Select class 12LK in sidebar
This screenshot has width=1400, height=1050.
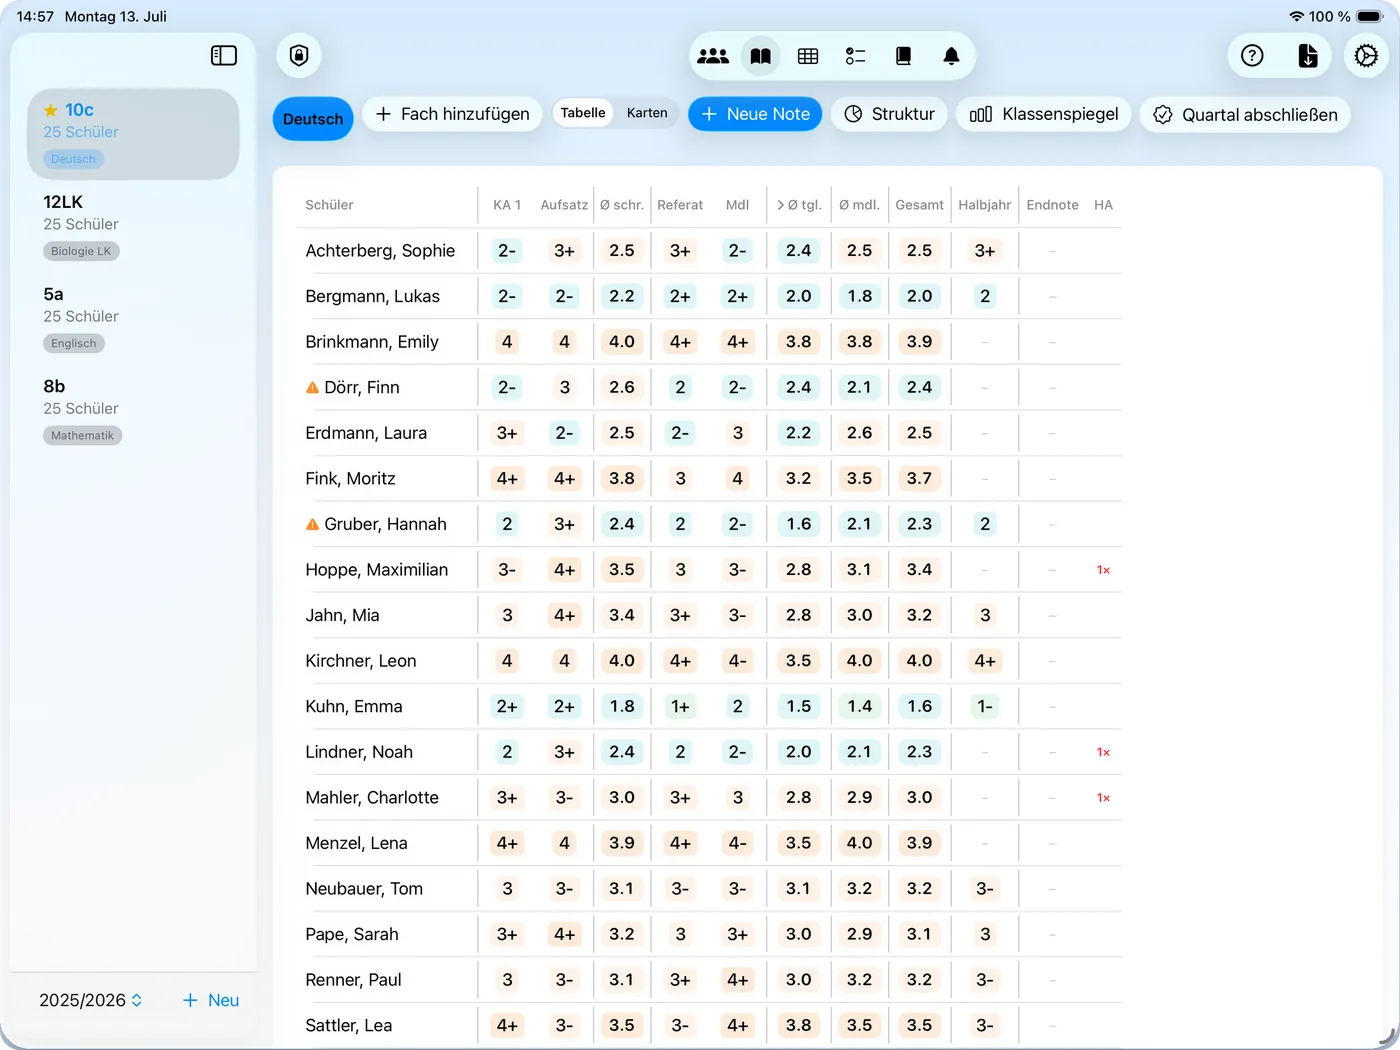[133, 226]
